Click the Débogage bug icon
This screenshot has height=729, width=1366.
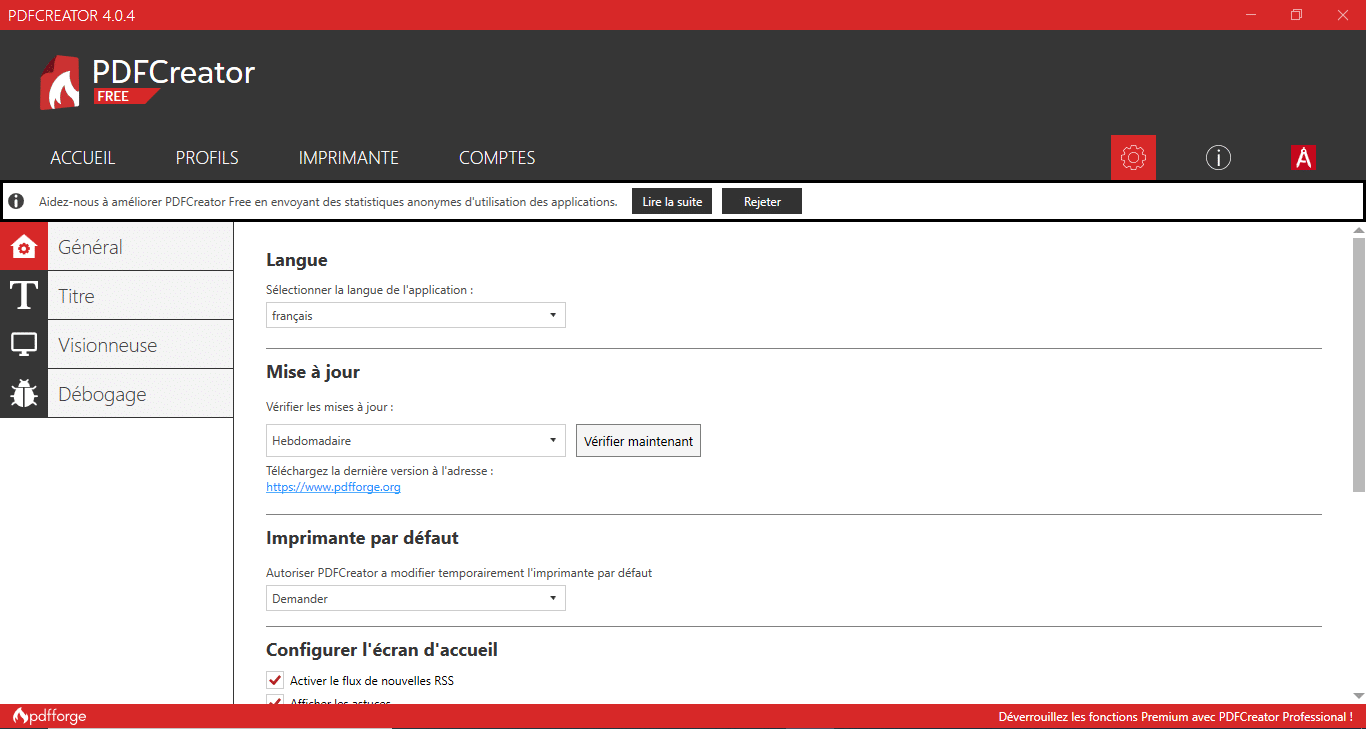24,394
